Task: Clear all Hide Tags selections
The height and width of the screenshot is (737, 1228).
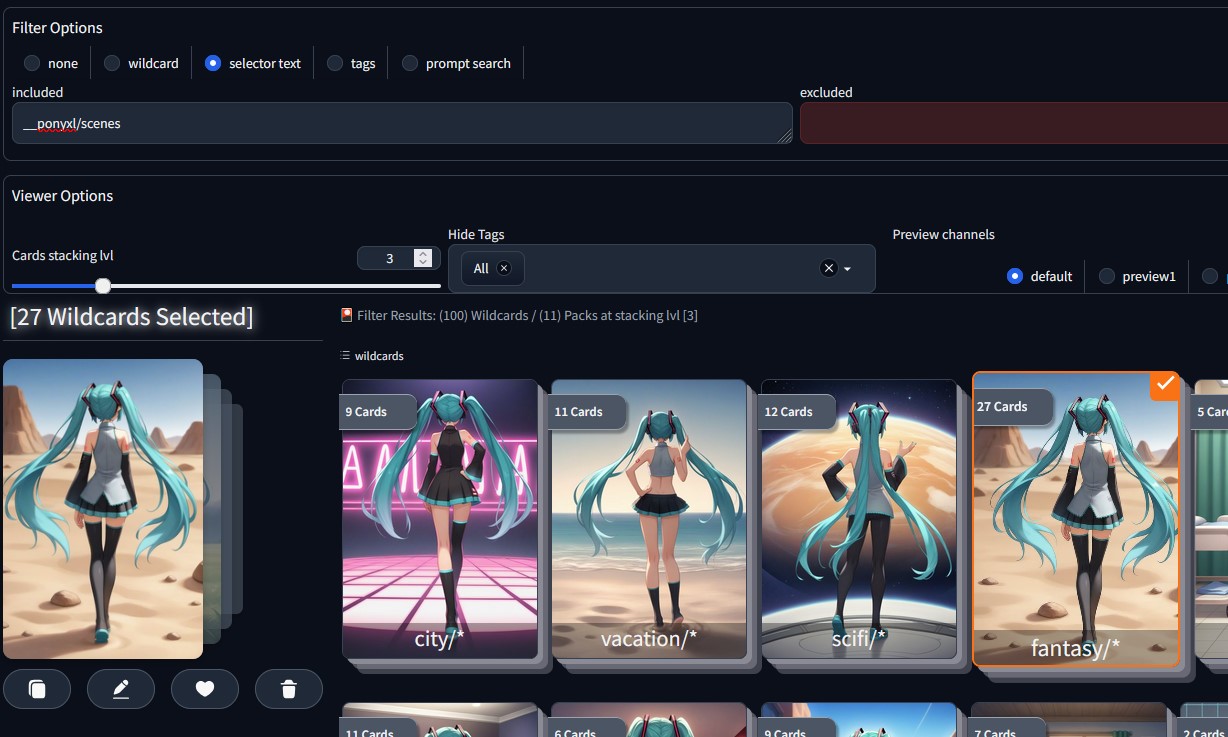Action: pyautogui.click(x=828, y=268)
